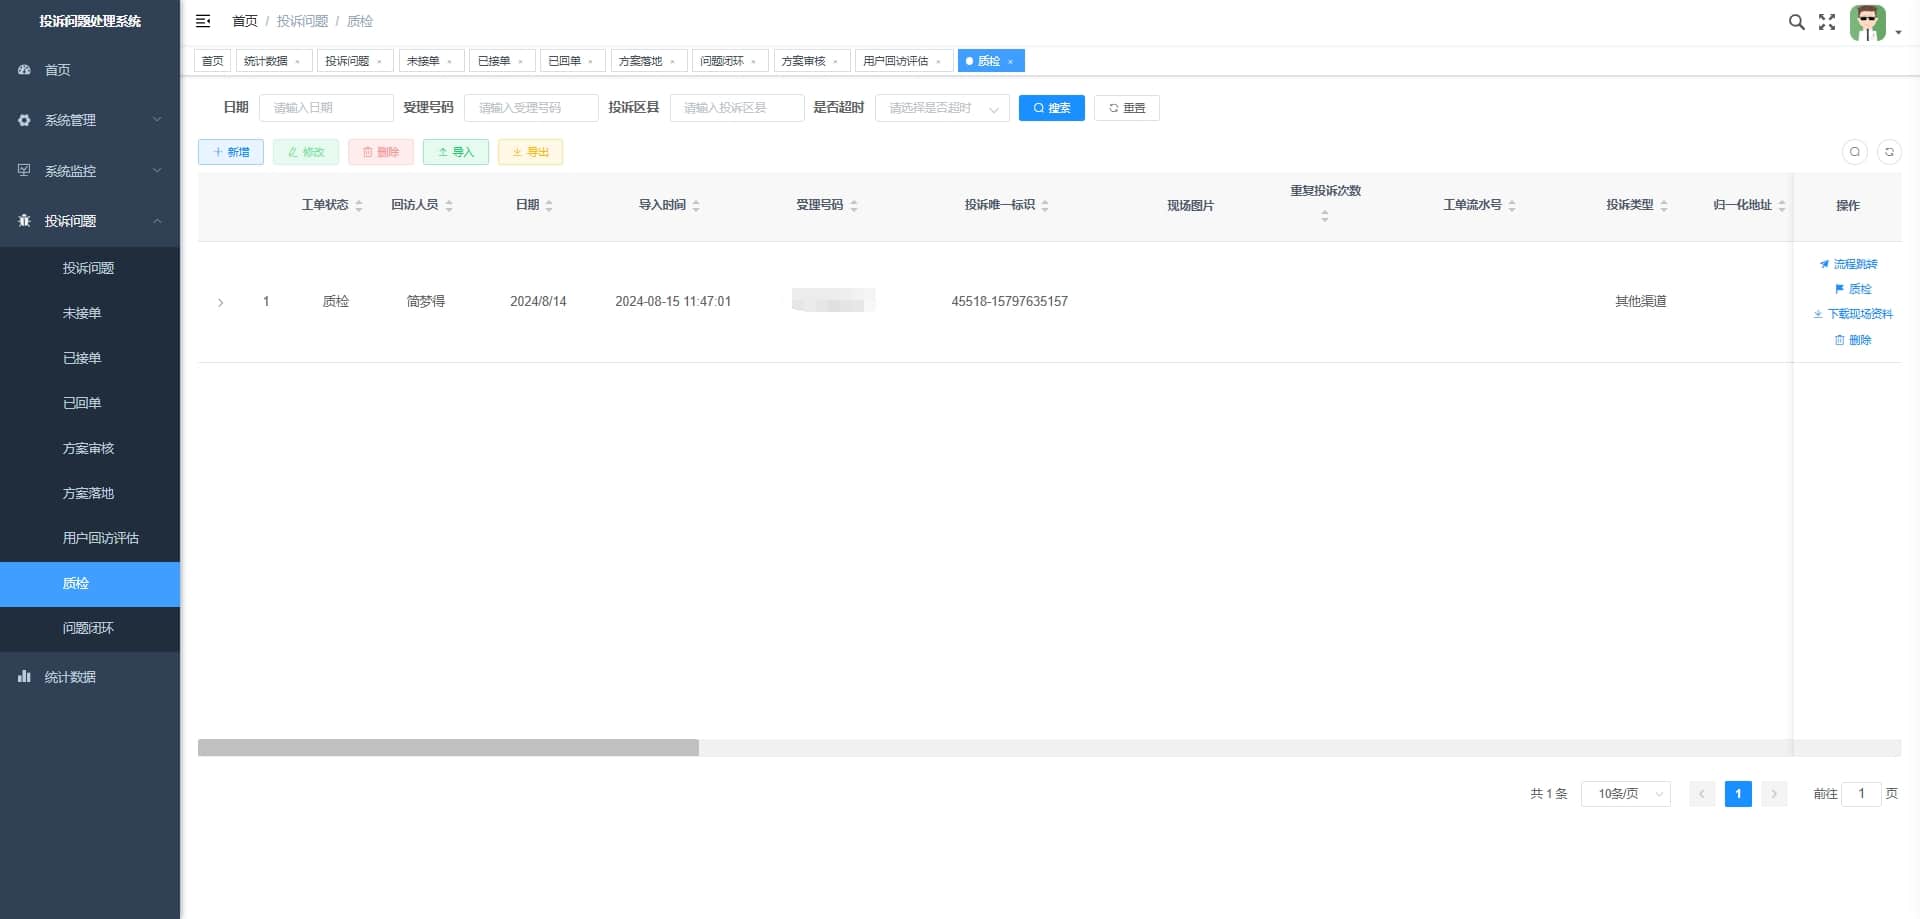
Task: Close the active 质检 tab with its x
Action: click(1010, 62)
